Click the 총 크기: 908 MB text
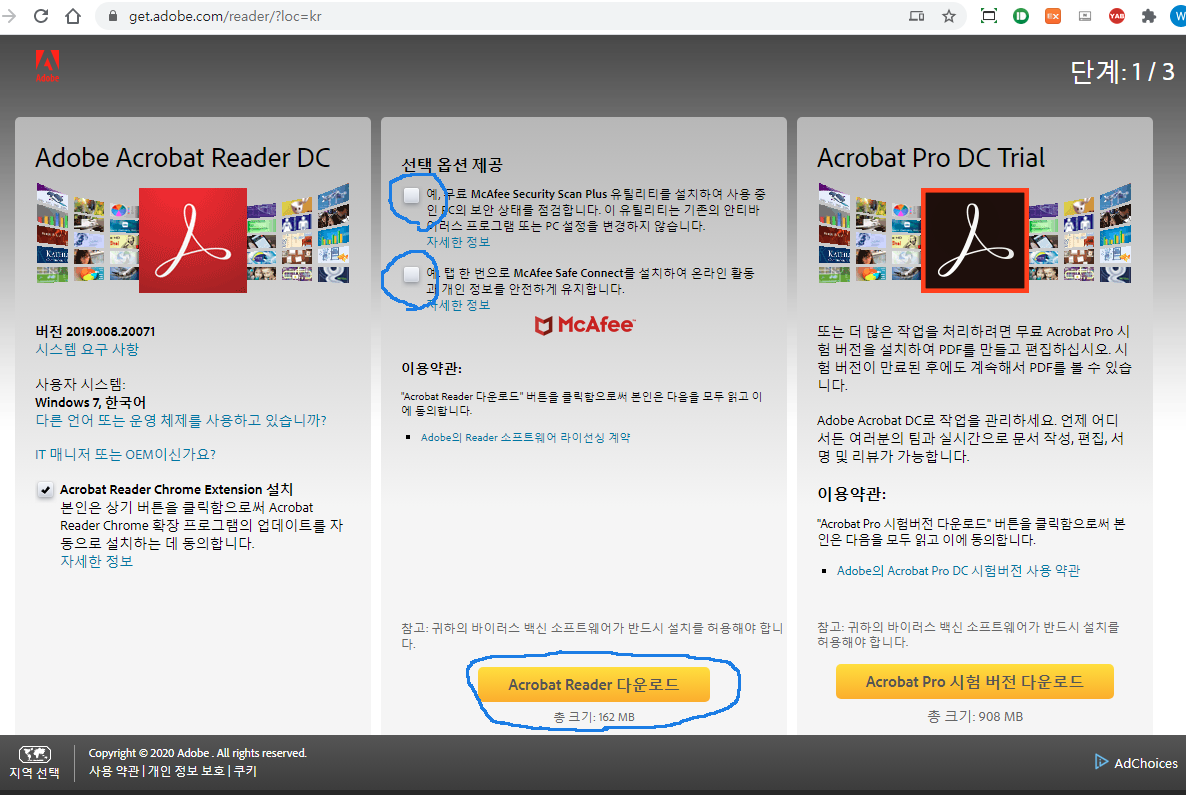The width and height of the screenshot is (1186, 795). (975, 716)
